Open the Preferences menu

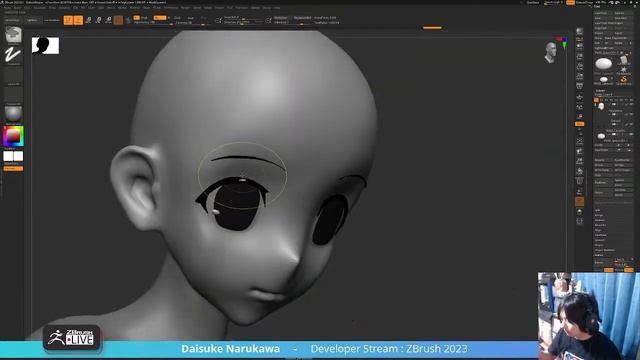pos(171,8)
